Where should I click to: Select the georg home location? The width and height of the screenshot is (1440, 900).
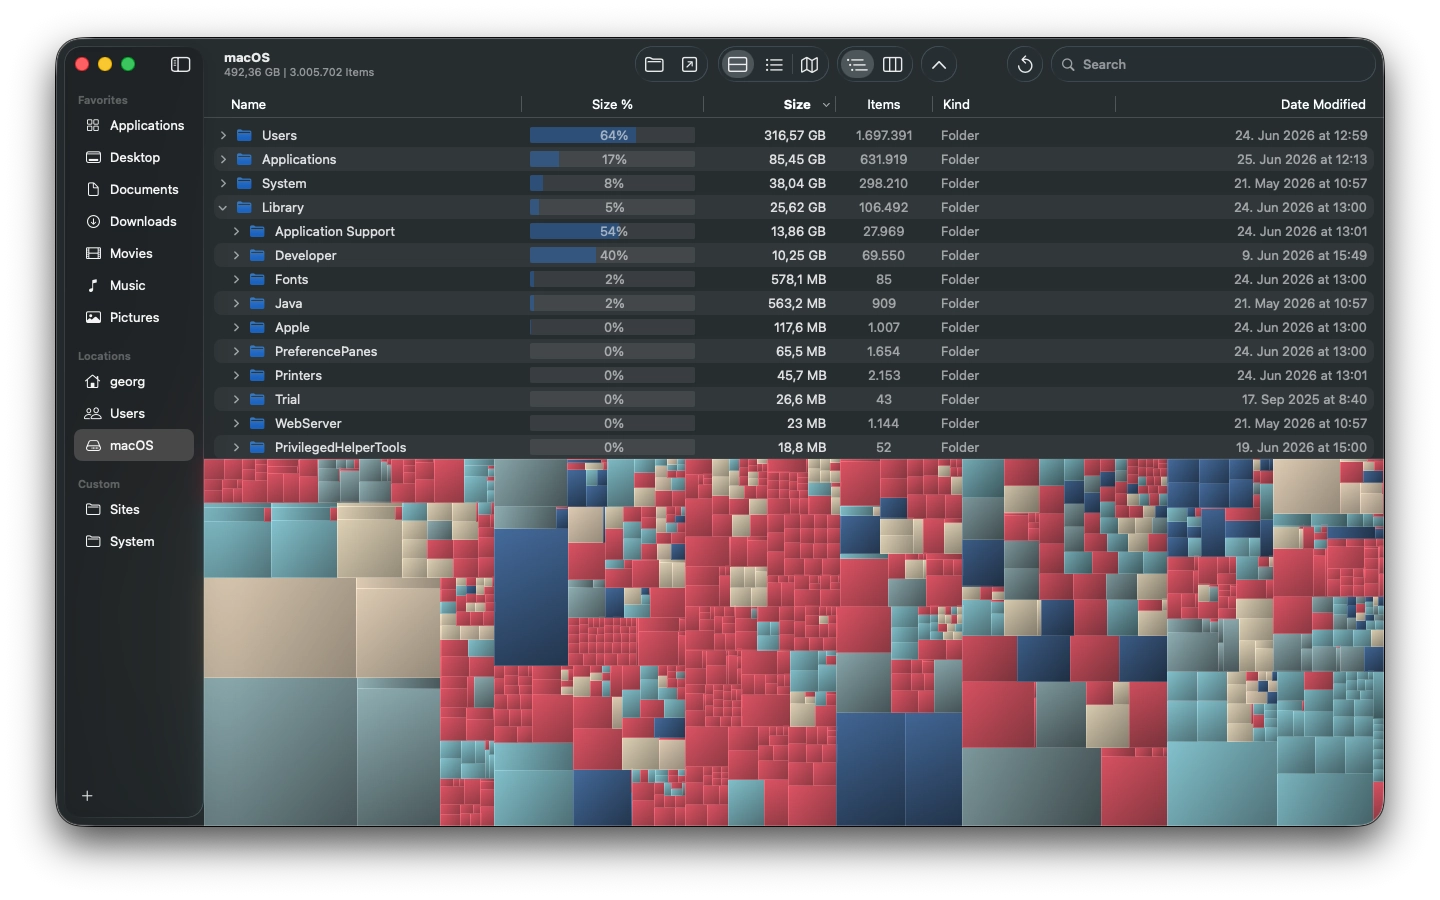pyautogui.click(x=134, y=381)
